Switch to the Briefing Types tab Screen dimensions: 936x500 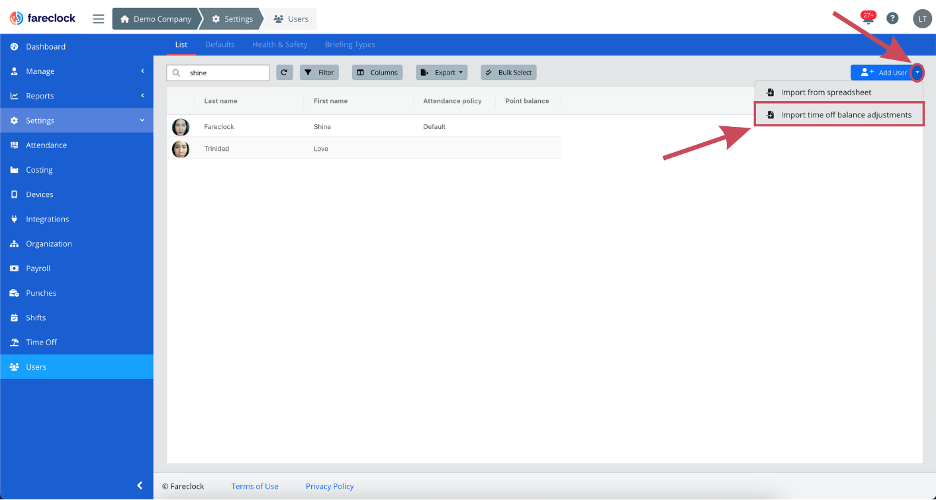(x=350, y=45)
